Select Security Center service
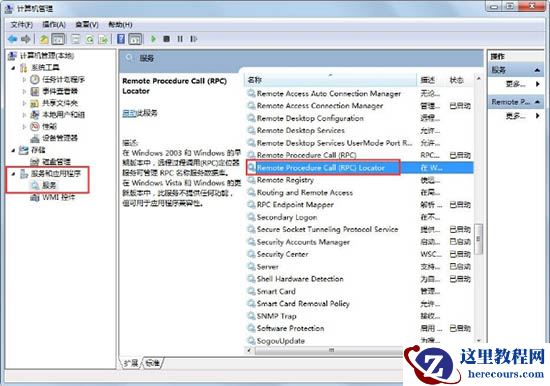Screen dimensions: 550x386 (282, 254)
